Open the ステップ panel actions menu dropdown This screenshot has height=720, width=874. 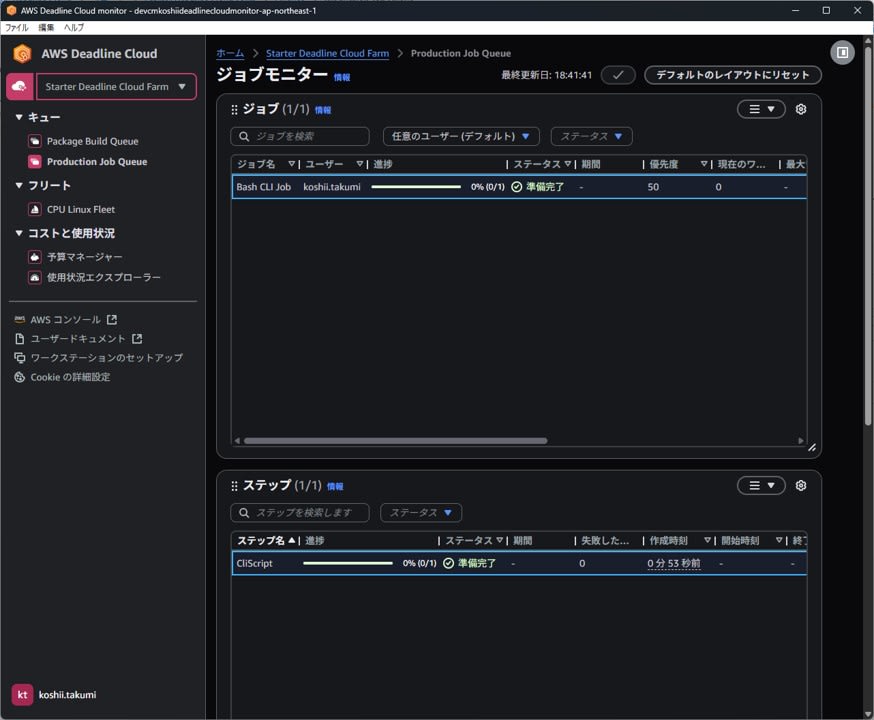click(x=761, y=485)
